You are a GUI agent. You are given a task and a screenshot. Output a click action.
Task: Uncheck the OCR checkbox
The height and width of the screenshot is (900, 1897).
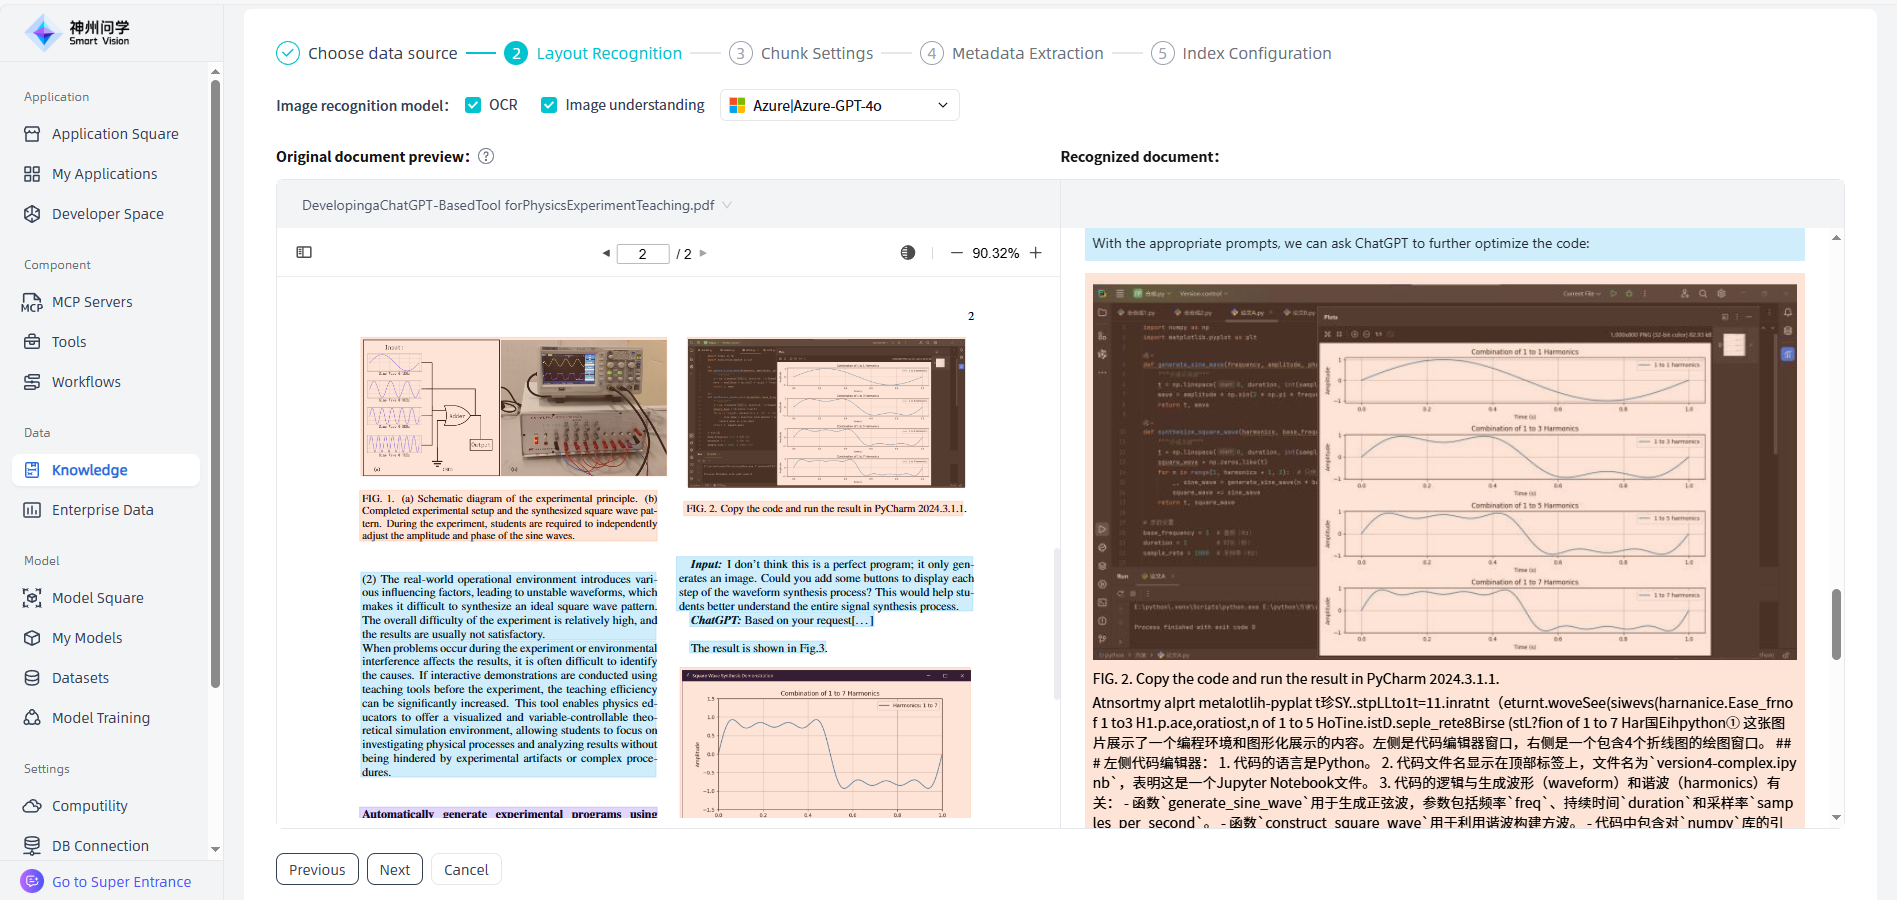[474, 105]
